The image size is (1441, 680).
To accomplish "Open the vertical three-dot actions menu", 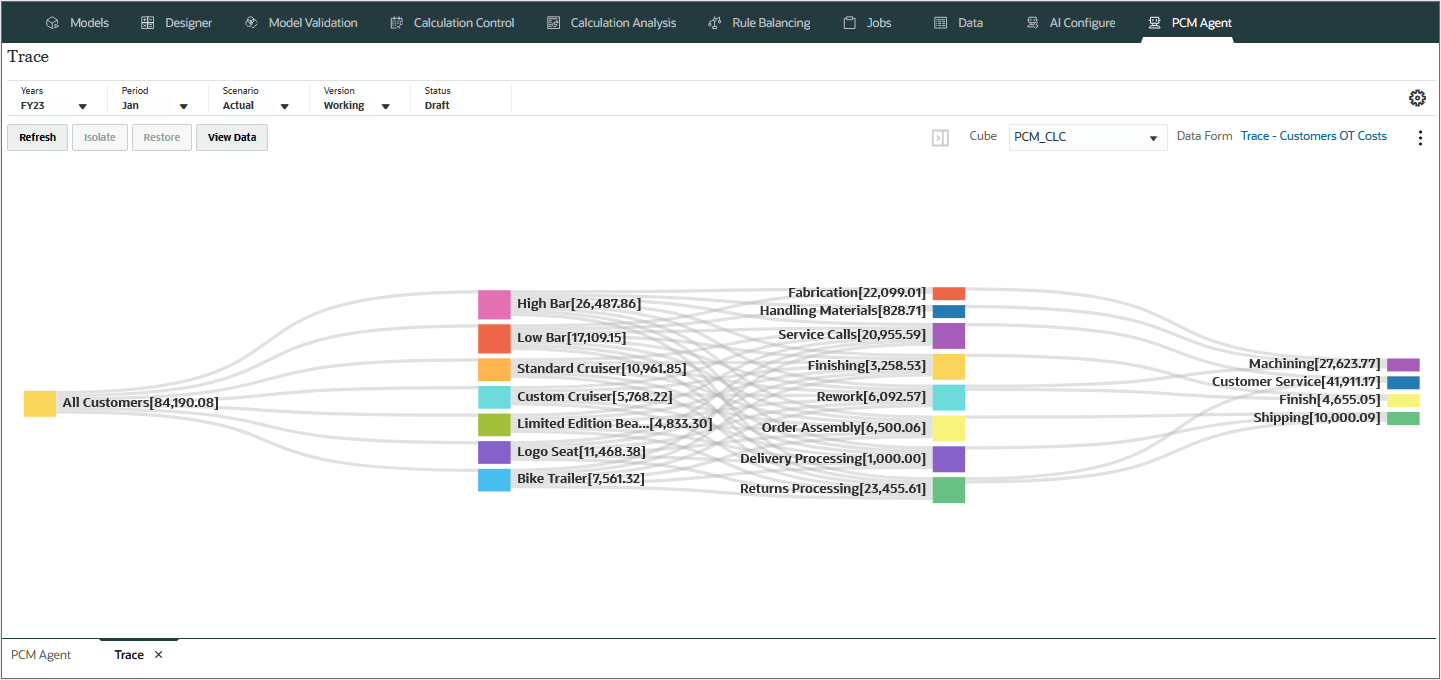I will click(x=1420, y=138).
